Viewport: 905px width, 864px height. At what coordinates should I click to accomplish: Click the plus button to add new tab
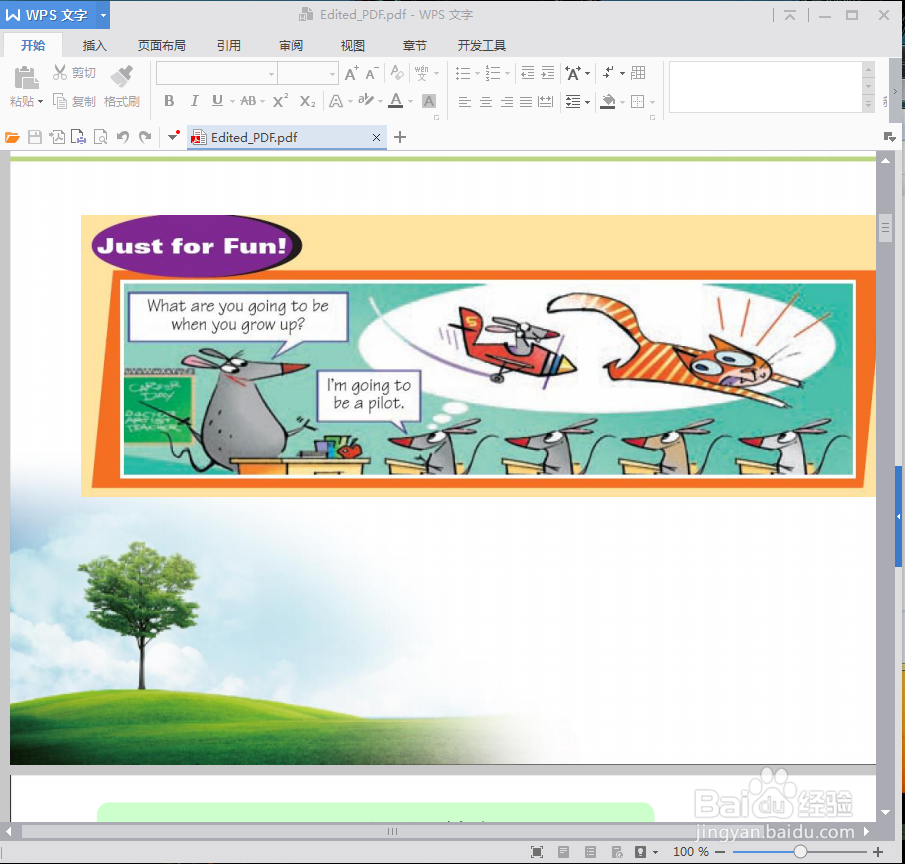[399, 137]
